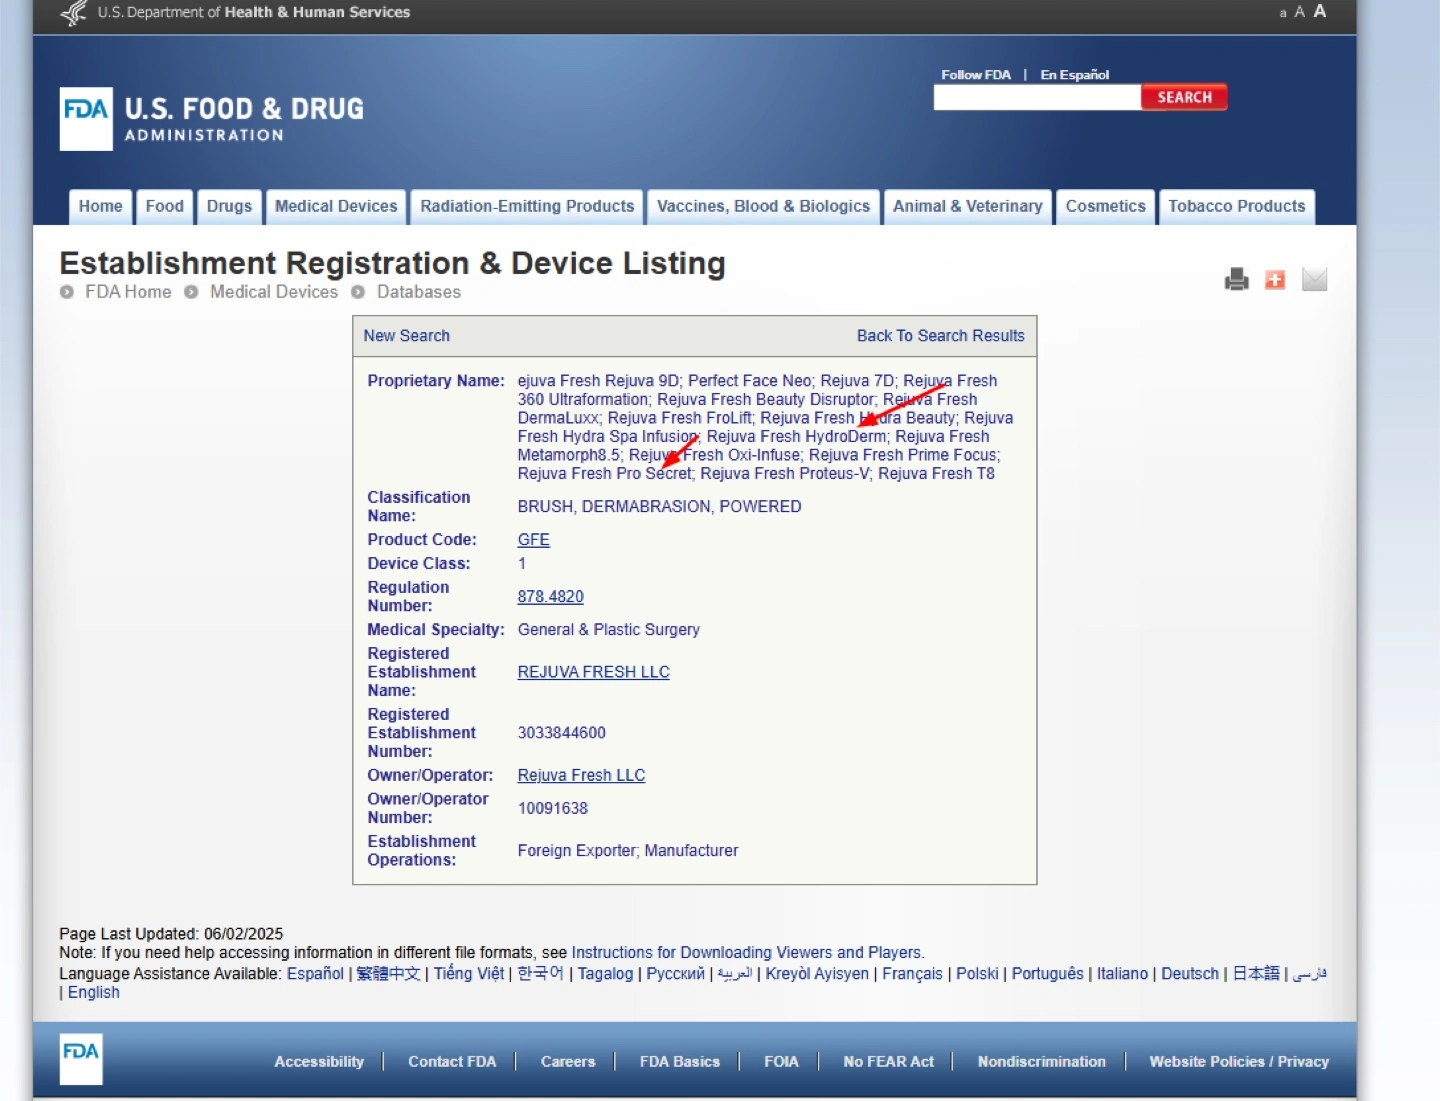
Task: Open FOIA footer link
Action: coord(781,1062)
